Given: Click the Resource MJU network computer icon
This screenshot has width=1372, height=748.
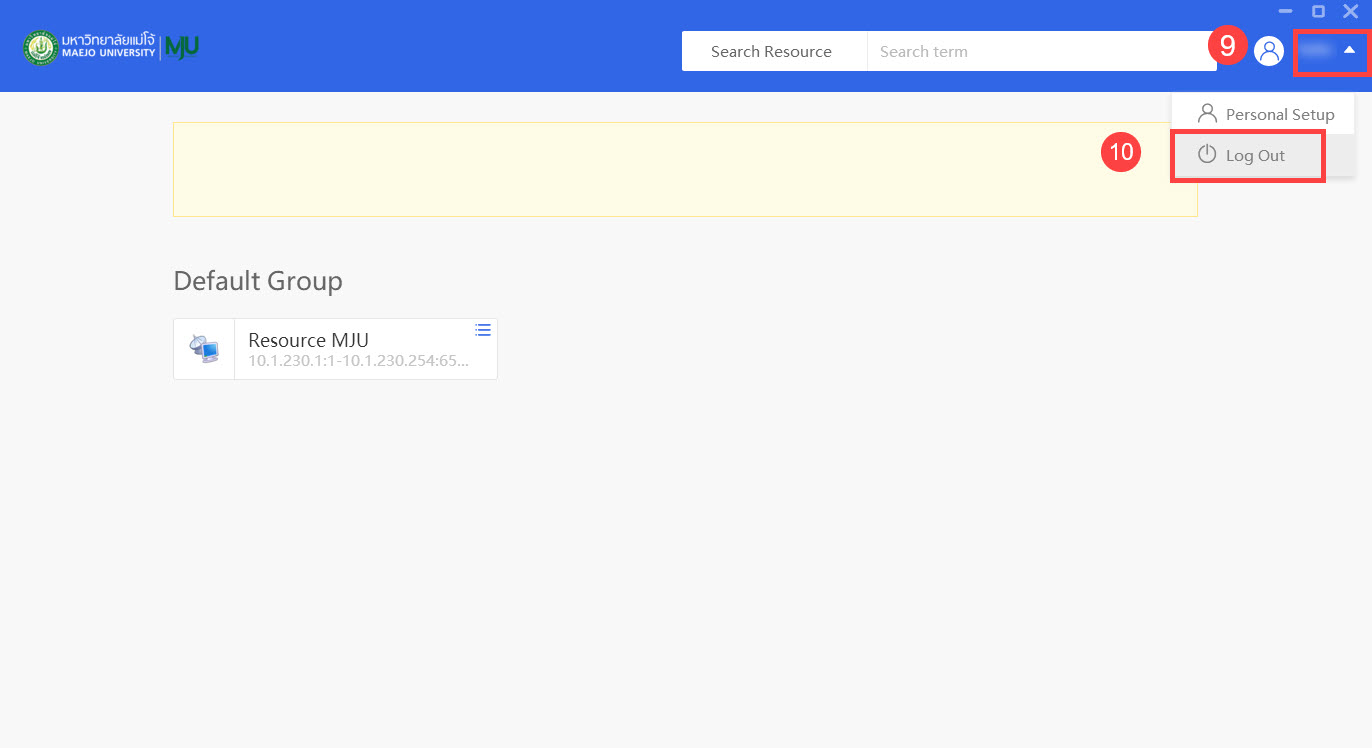Looking at the screenshot, I should (x=204, y=349).
